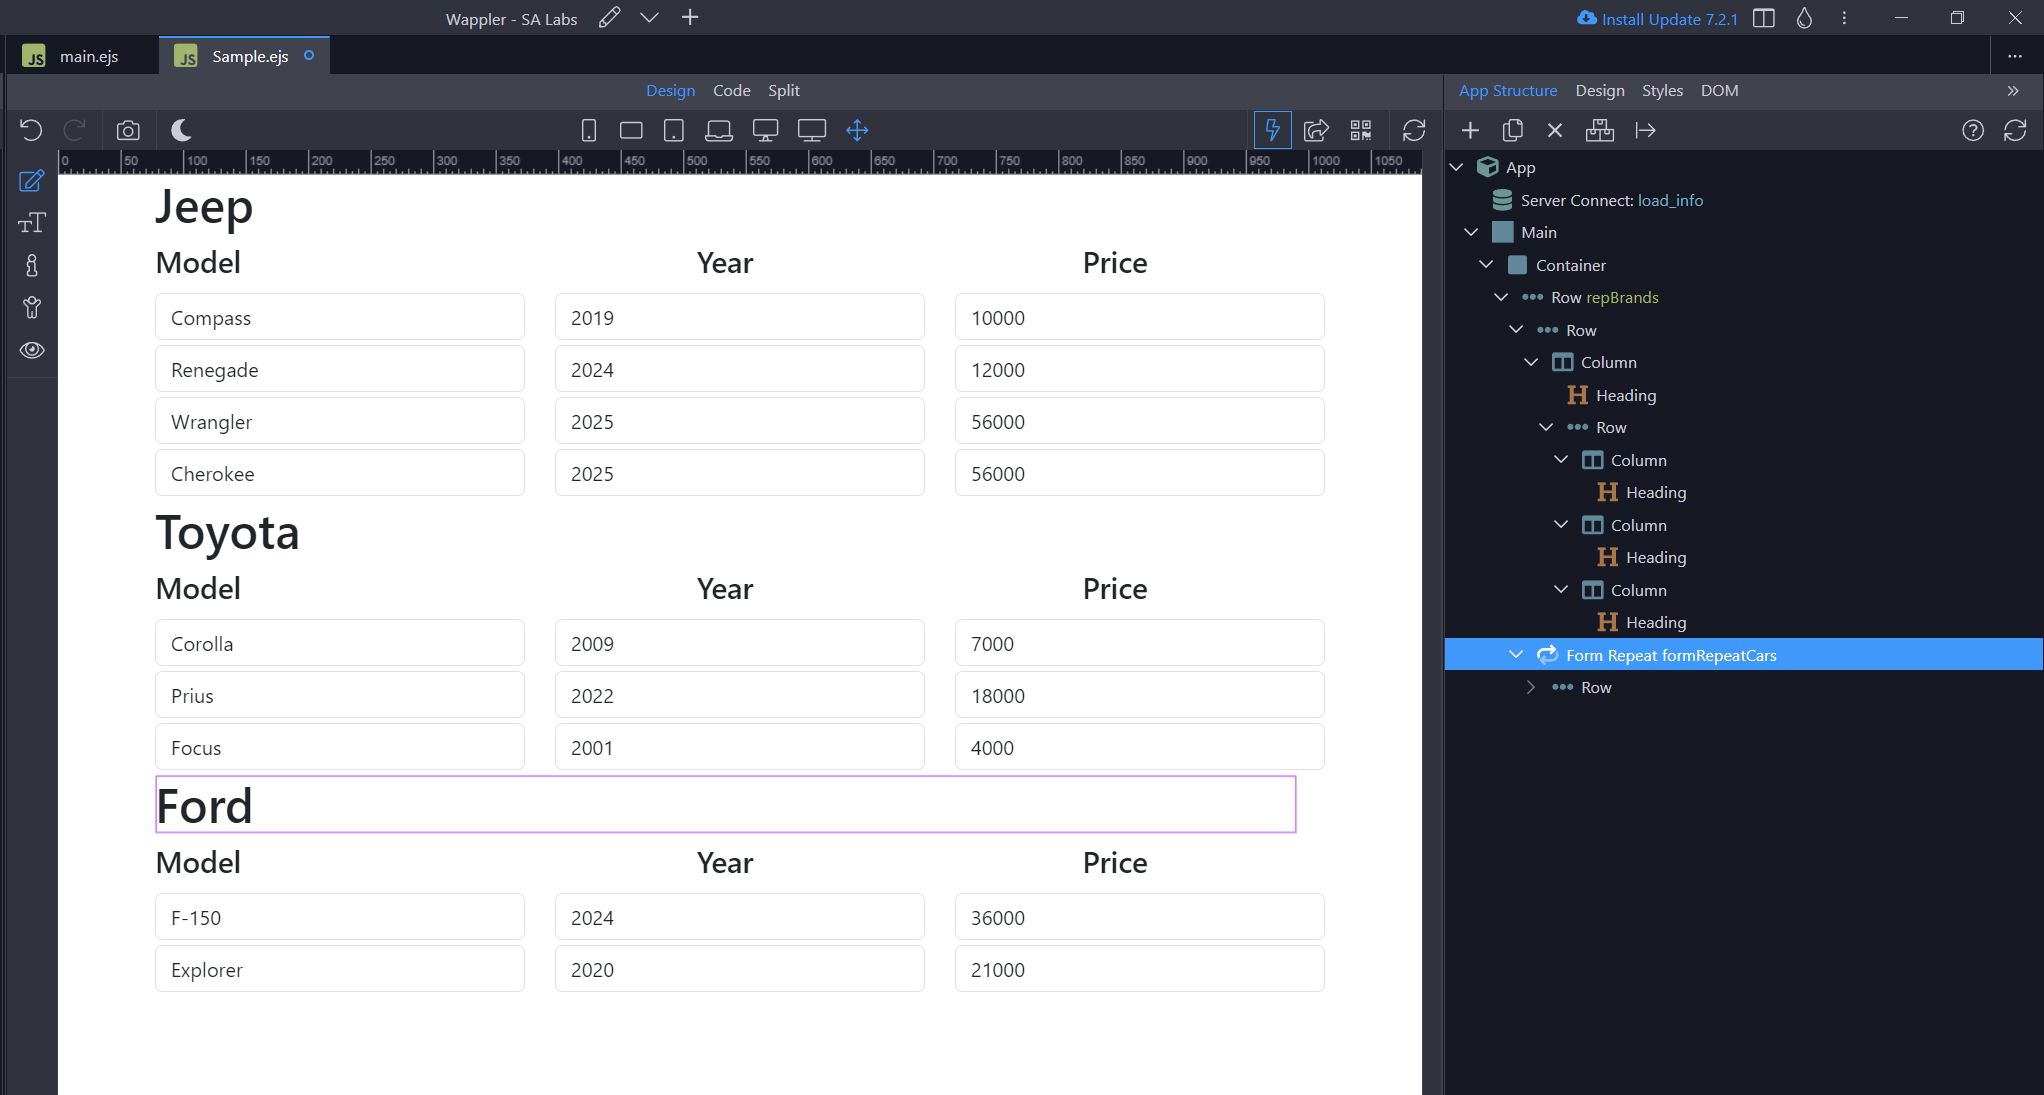The height and width of the screenshot is (1095, 2044).
Task: Open the main.ejs file tab
Action: [x=88, y=56]
